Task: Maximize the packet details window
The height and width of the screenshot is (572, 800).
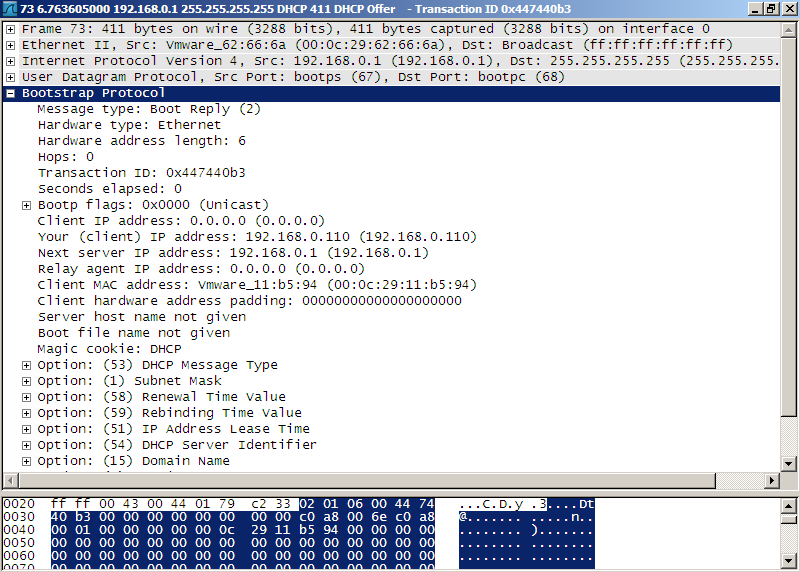Action: coord(770,9)
